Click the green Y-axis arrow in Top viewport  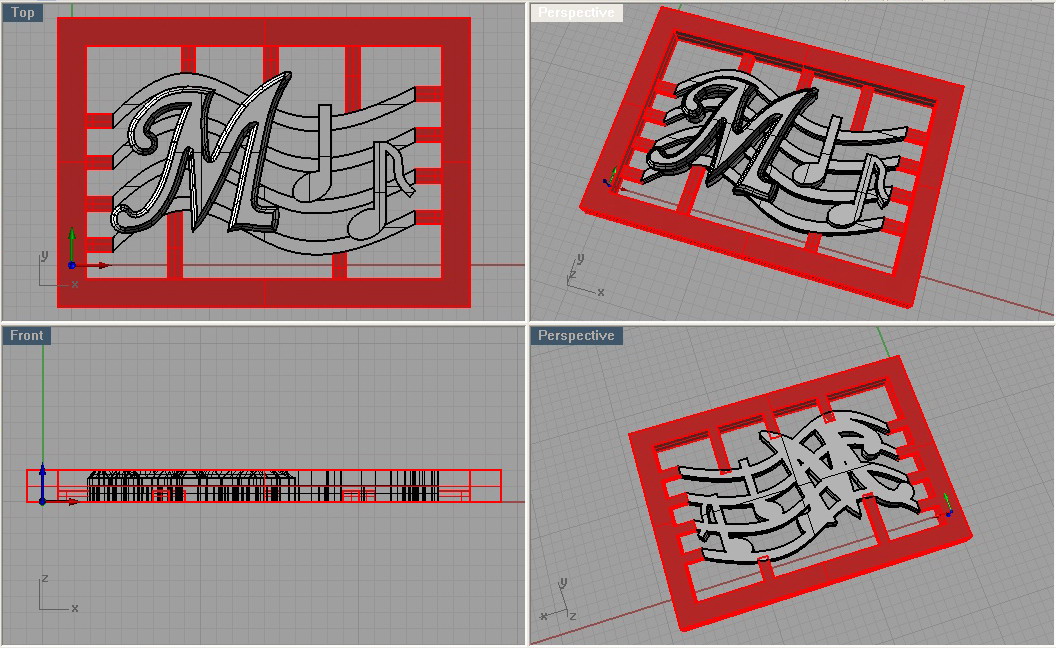(71, 236)
